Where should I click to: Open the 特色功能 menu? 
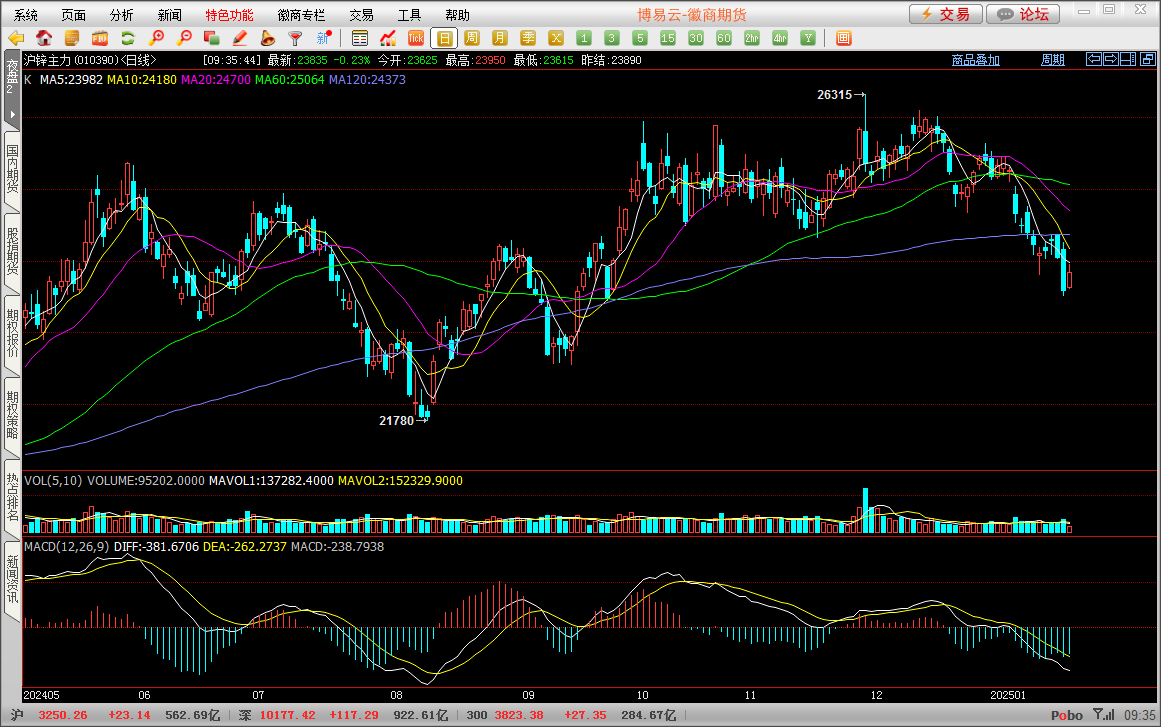pos(229,15)
